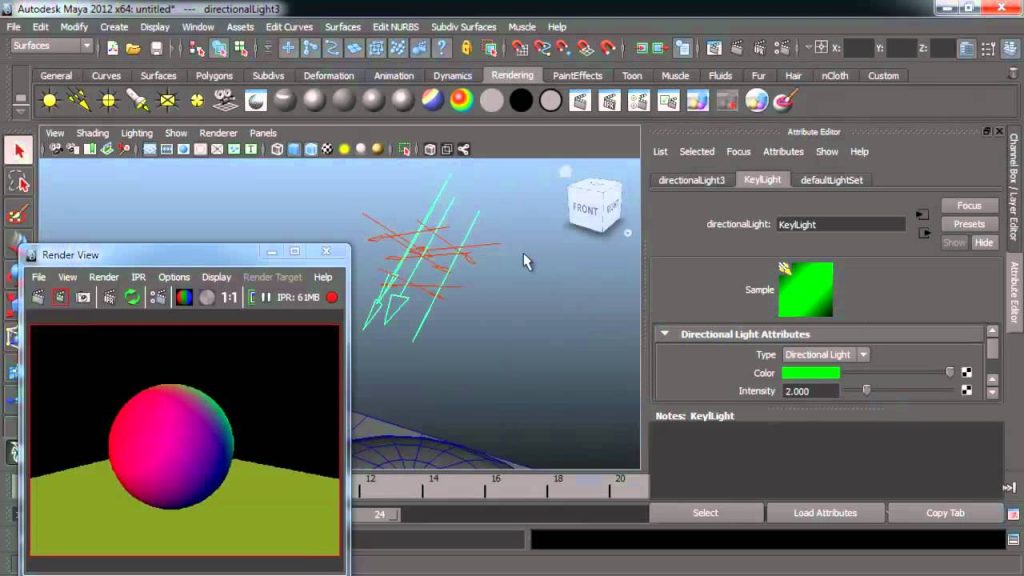
Task: Choose the Lasso Select tool
Action: tap(18, 183)
